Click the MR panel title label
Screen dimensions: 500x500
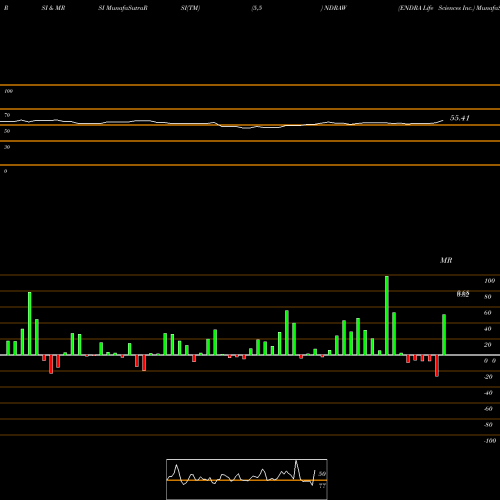click(446, 260)
